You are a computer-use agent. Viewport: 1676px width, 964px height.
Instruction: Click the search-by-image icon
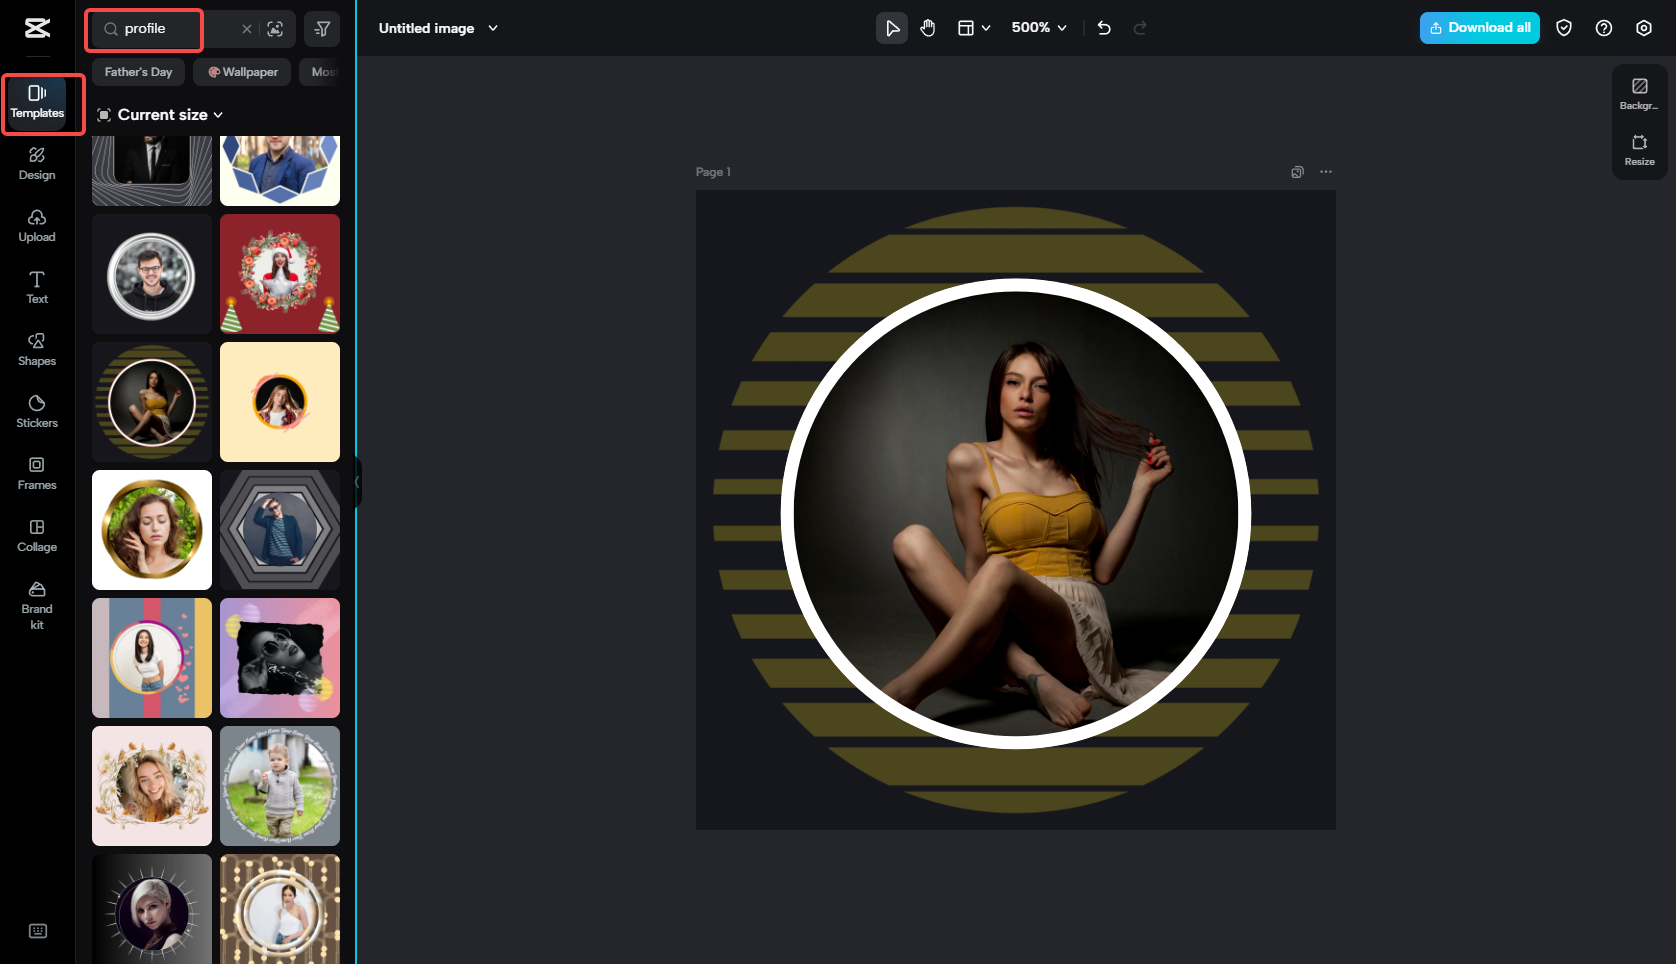[275, 29]
